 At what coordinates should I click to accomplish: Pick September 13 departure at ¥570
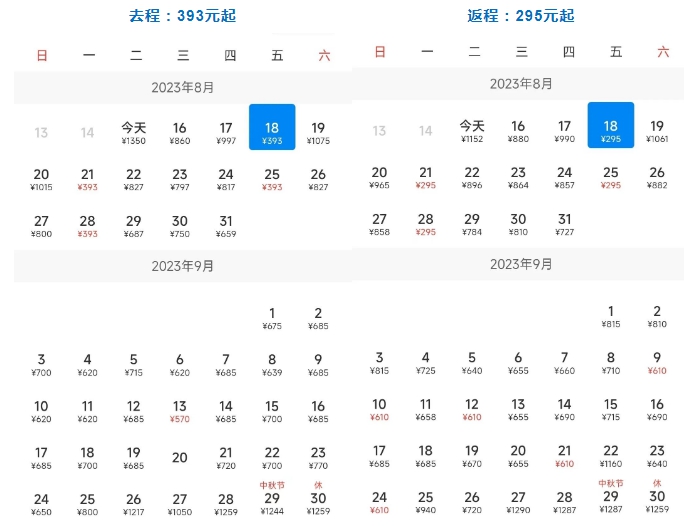[x=180, y=412]
